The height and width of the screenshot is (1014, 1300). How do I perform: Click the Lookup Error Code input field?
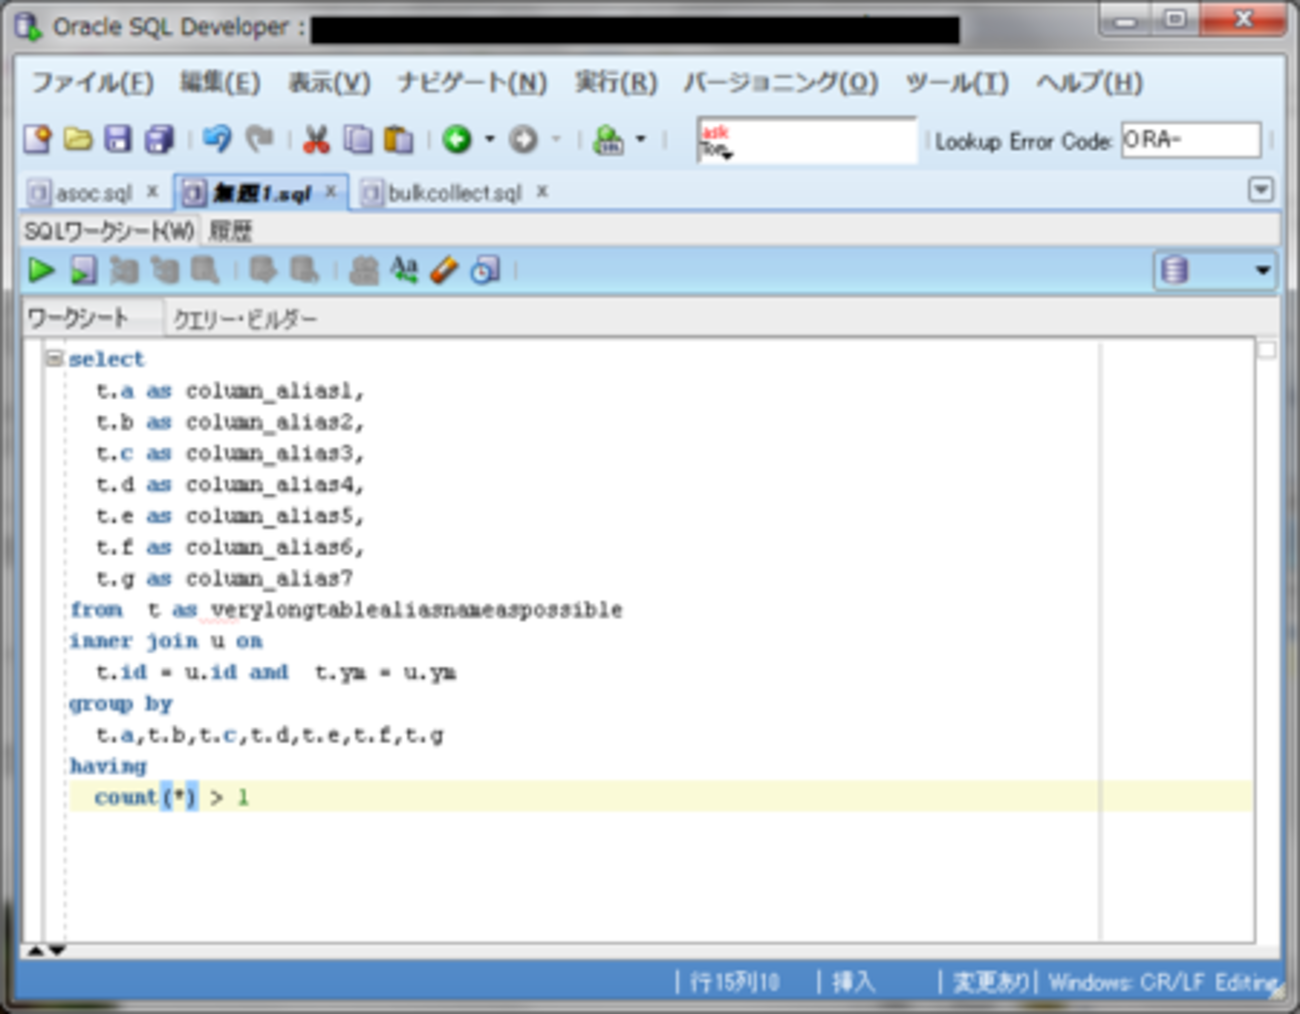pos(1190,140)
